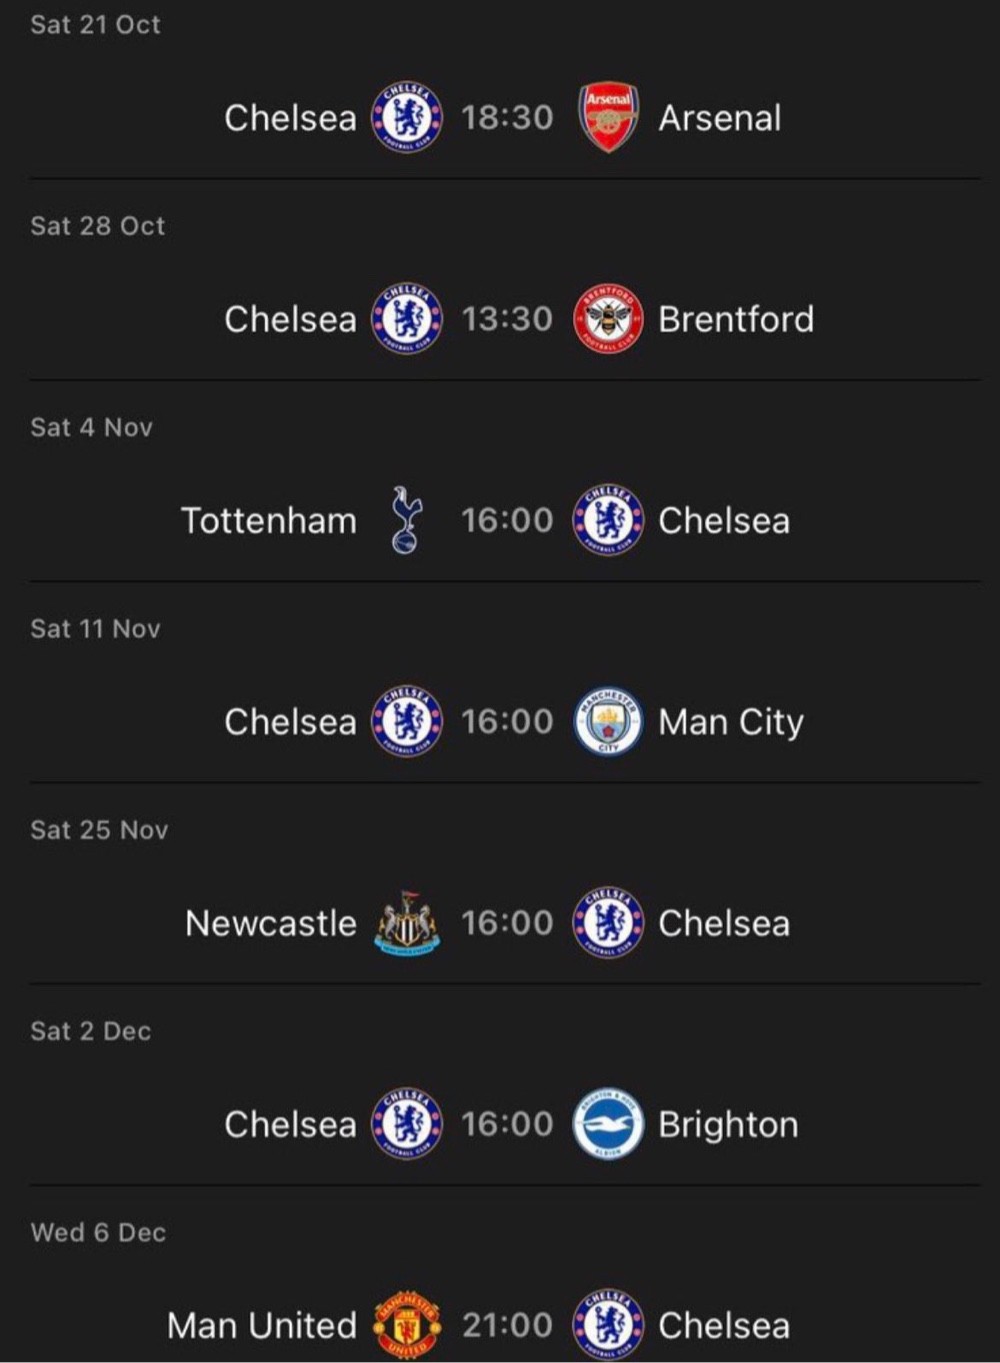Open the Man City club badge
The height and width of the screenshot is (1363, 1000).
pos(608,721)
